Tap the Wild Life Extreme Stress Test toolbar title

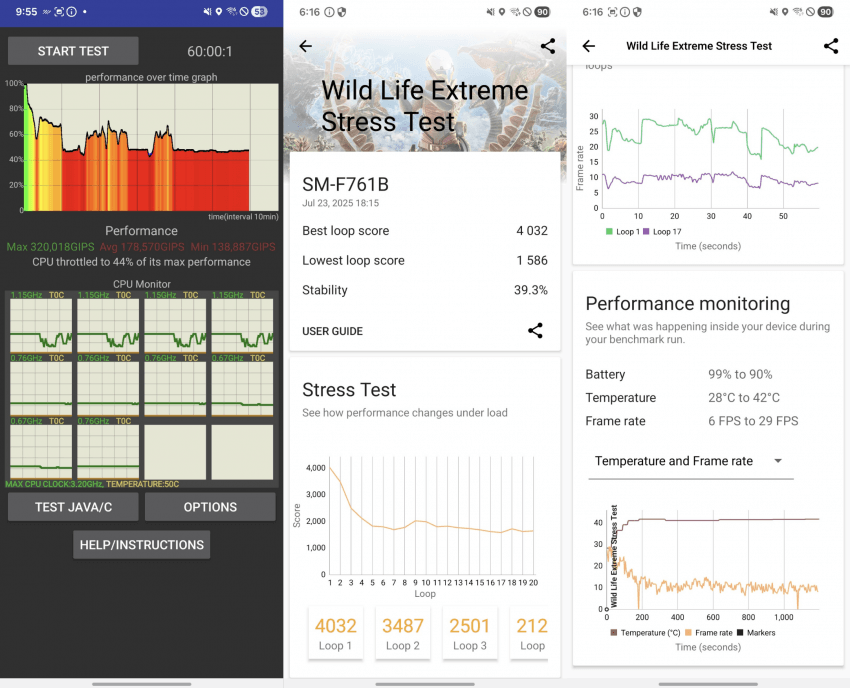699,46
